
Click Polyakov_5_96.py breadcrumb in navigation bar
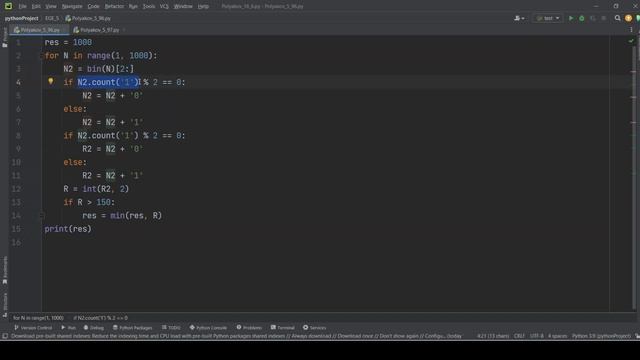[x=88, y=18]
